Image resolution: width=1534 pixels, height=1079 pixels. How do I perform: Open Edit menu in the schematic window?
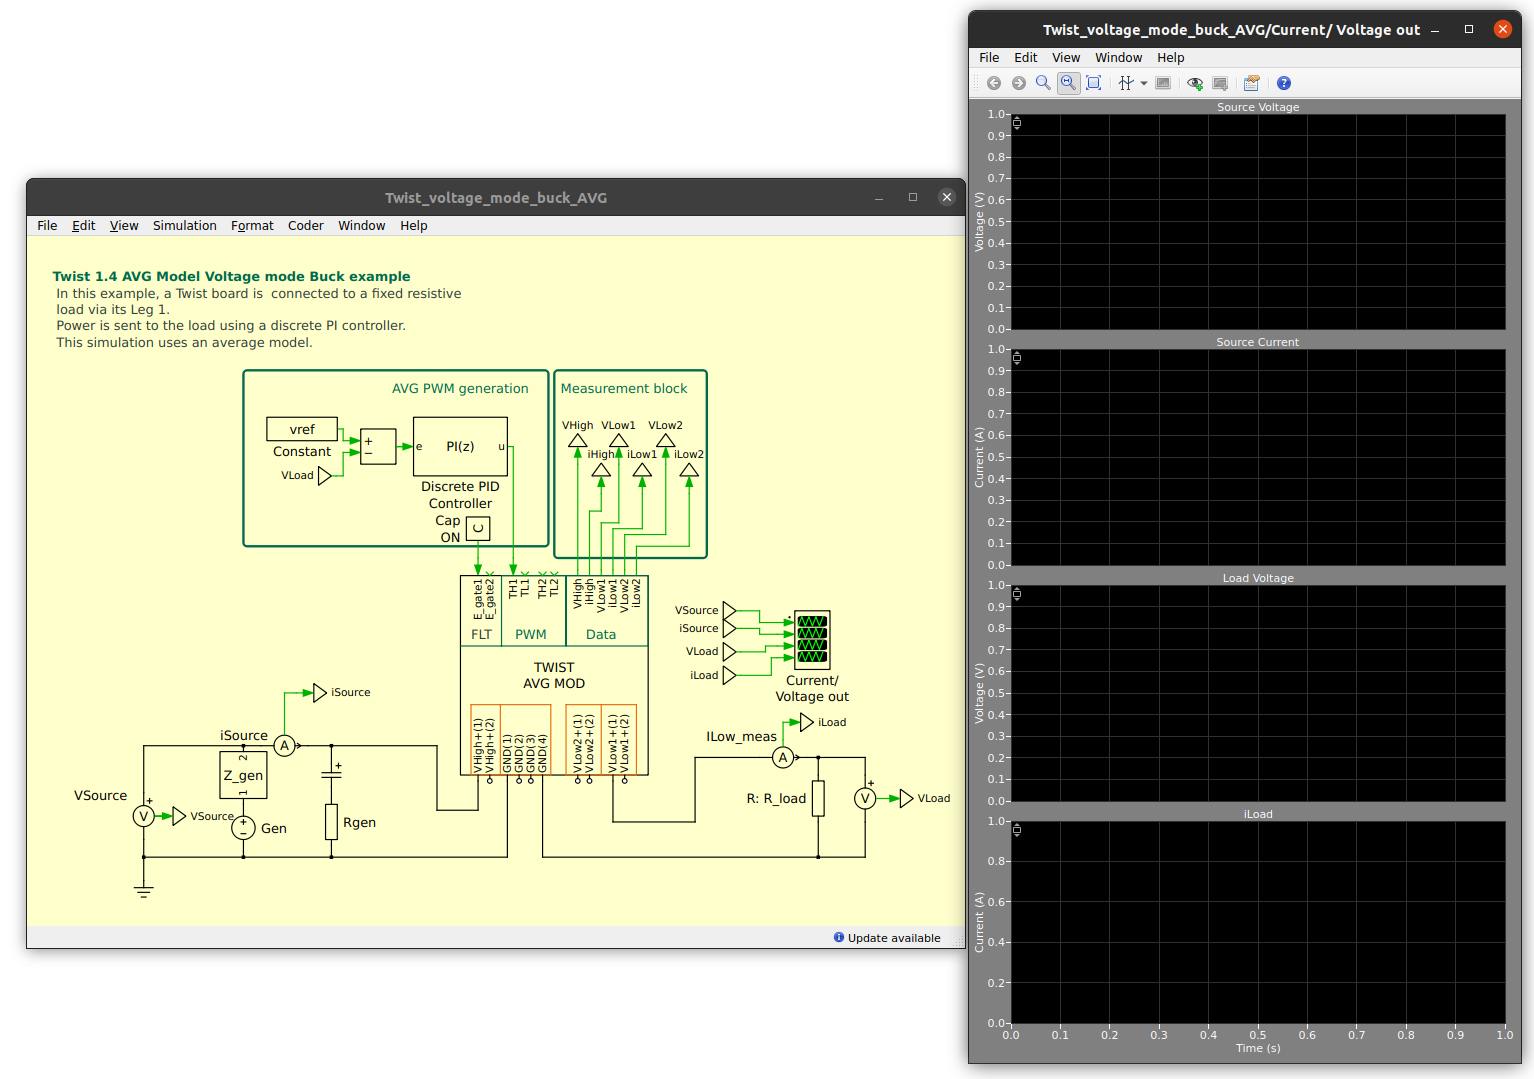tap(83, 226)
